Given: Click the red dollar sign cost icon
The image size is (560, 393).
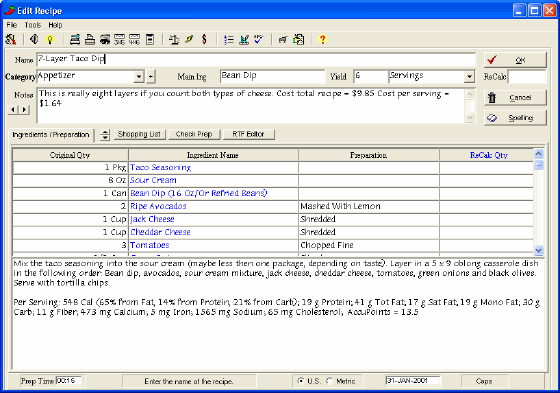Looking at the screenshot, I should 204,39.
